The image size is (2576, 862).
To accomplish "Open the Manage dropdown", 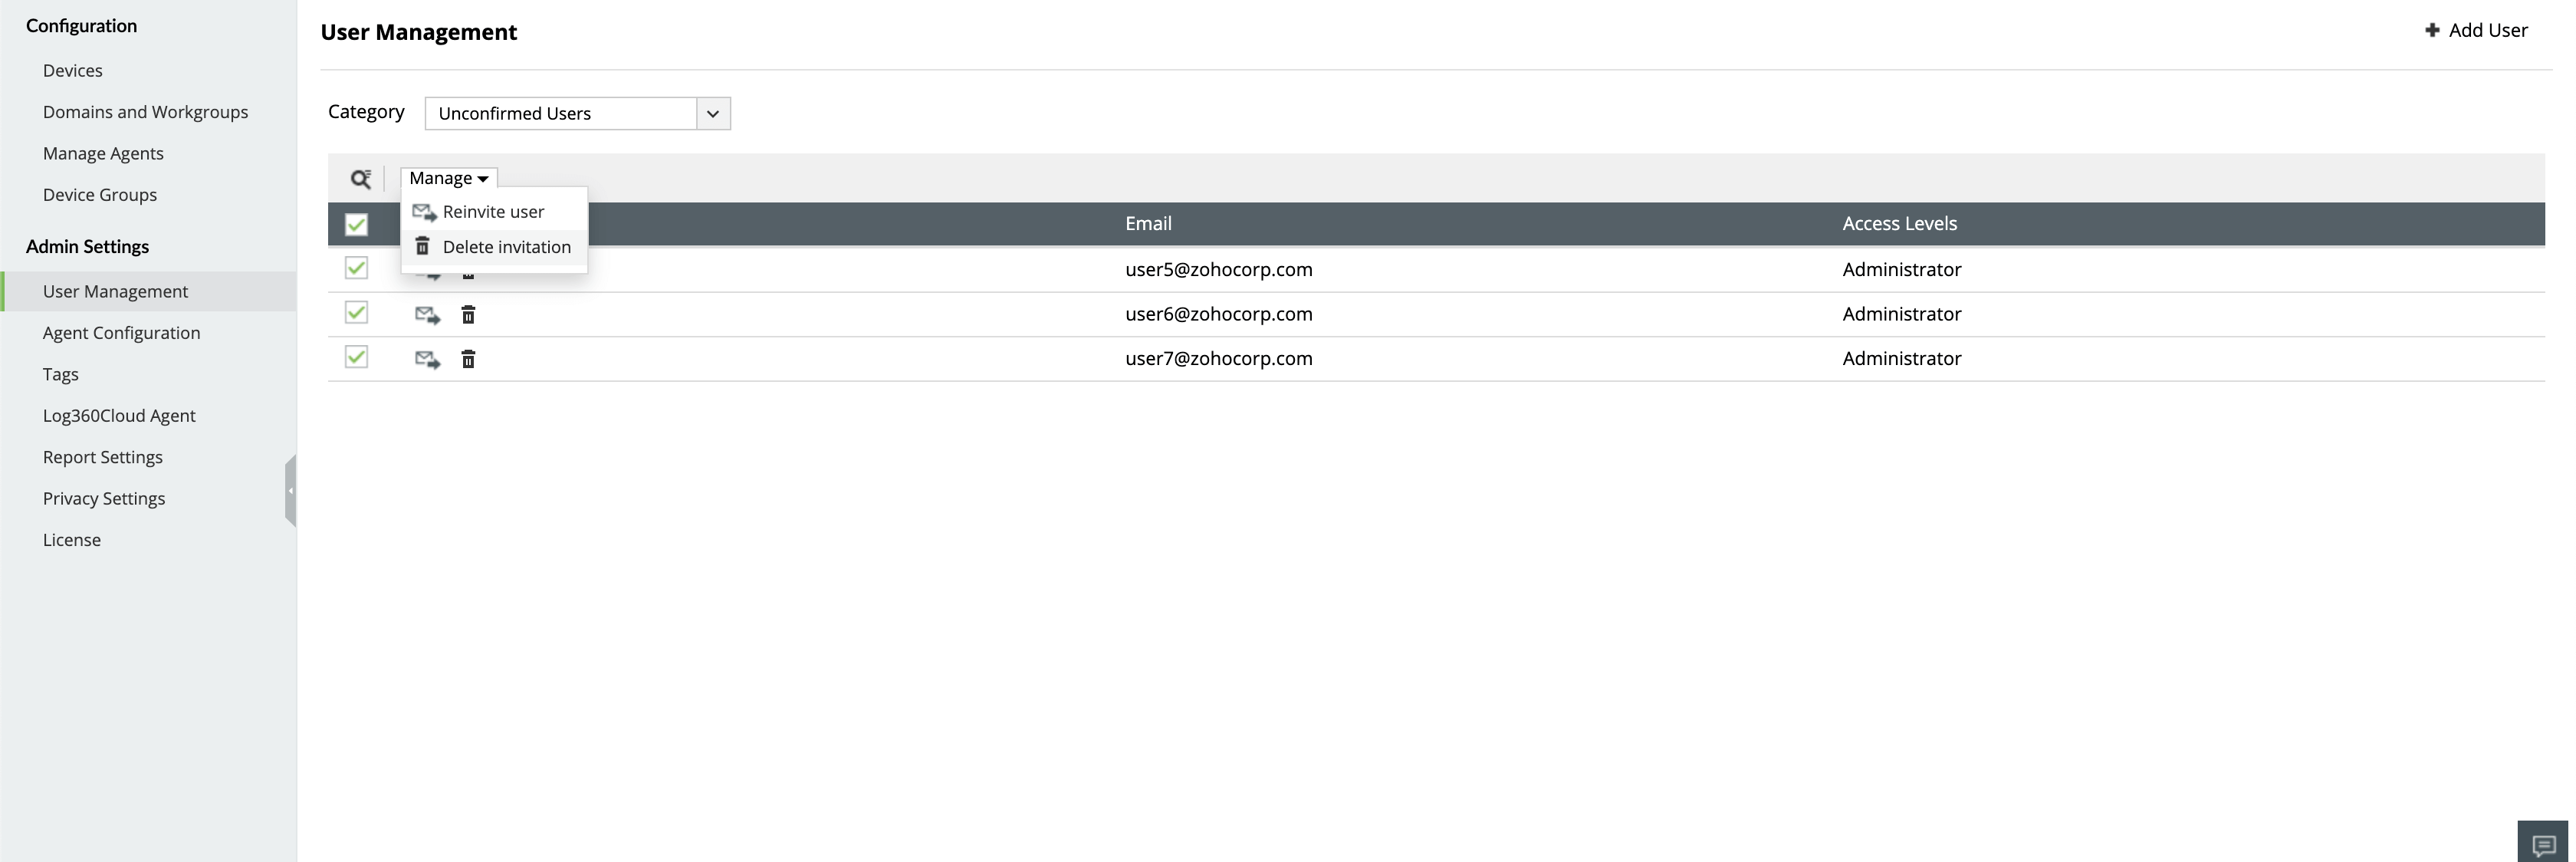I will 447,177.
